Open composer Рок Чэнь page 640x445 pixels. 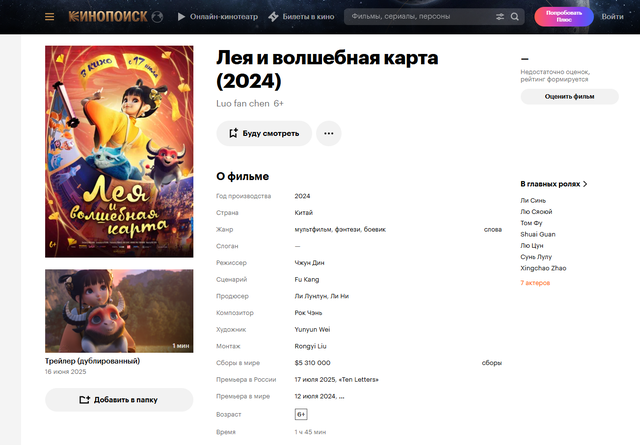(x=308, y=313)
